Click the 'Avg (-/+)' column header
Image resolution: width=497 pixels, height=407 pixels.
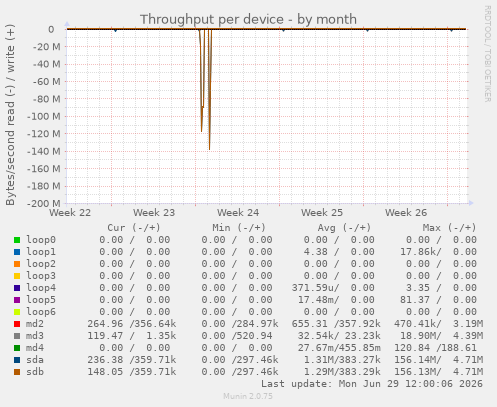(x=344, y=228)
